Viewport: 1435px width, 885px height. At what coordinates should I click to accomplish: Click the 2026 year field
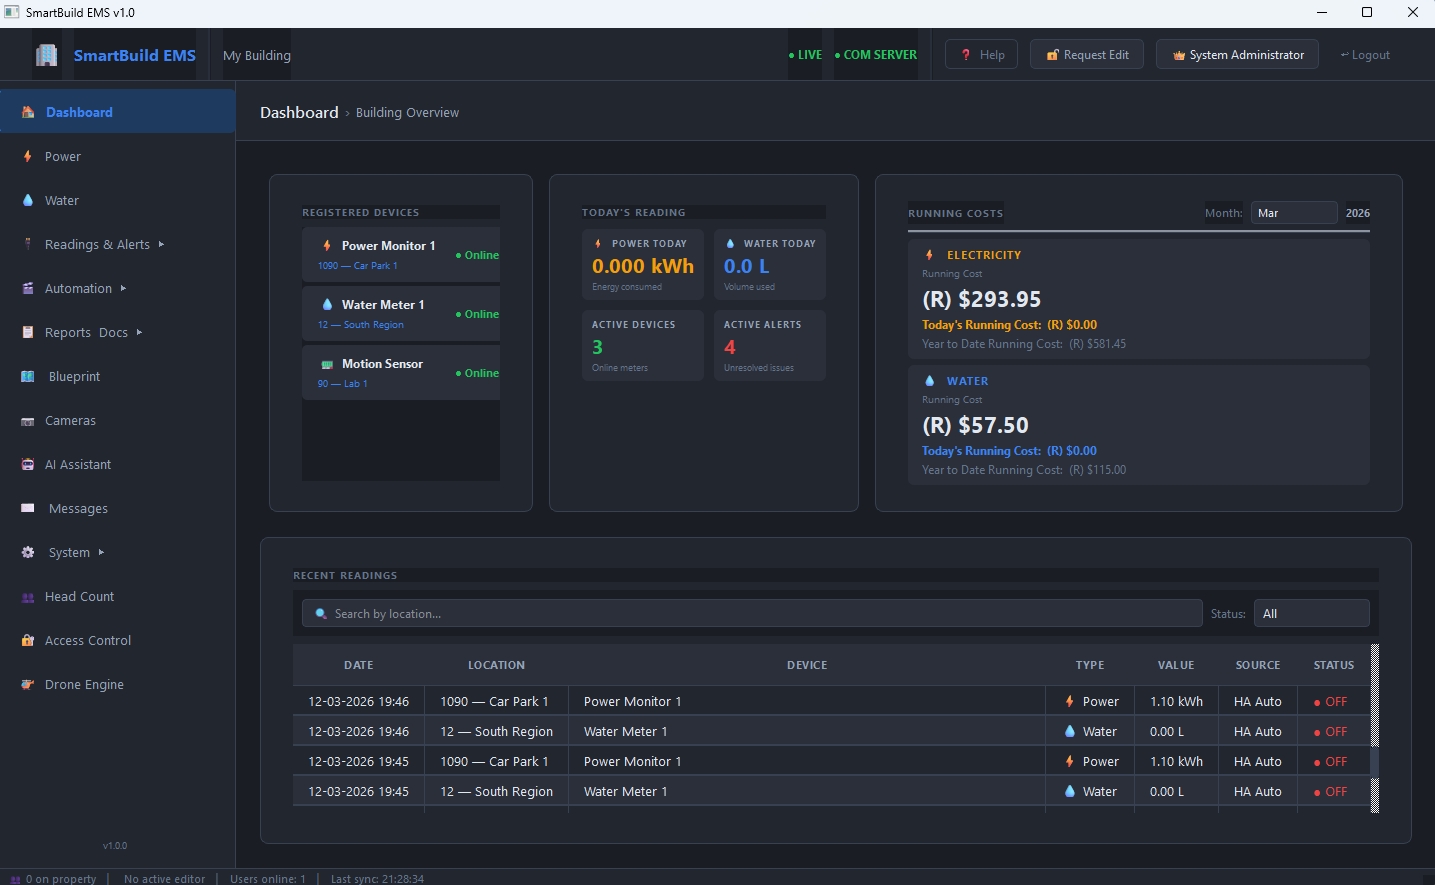coord(1357,213)
